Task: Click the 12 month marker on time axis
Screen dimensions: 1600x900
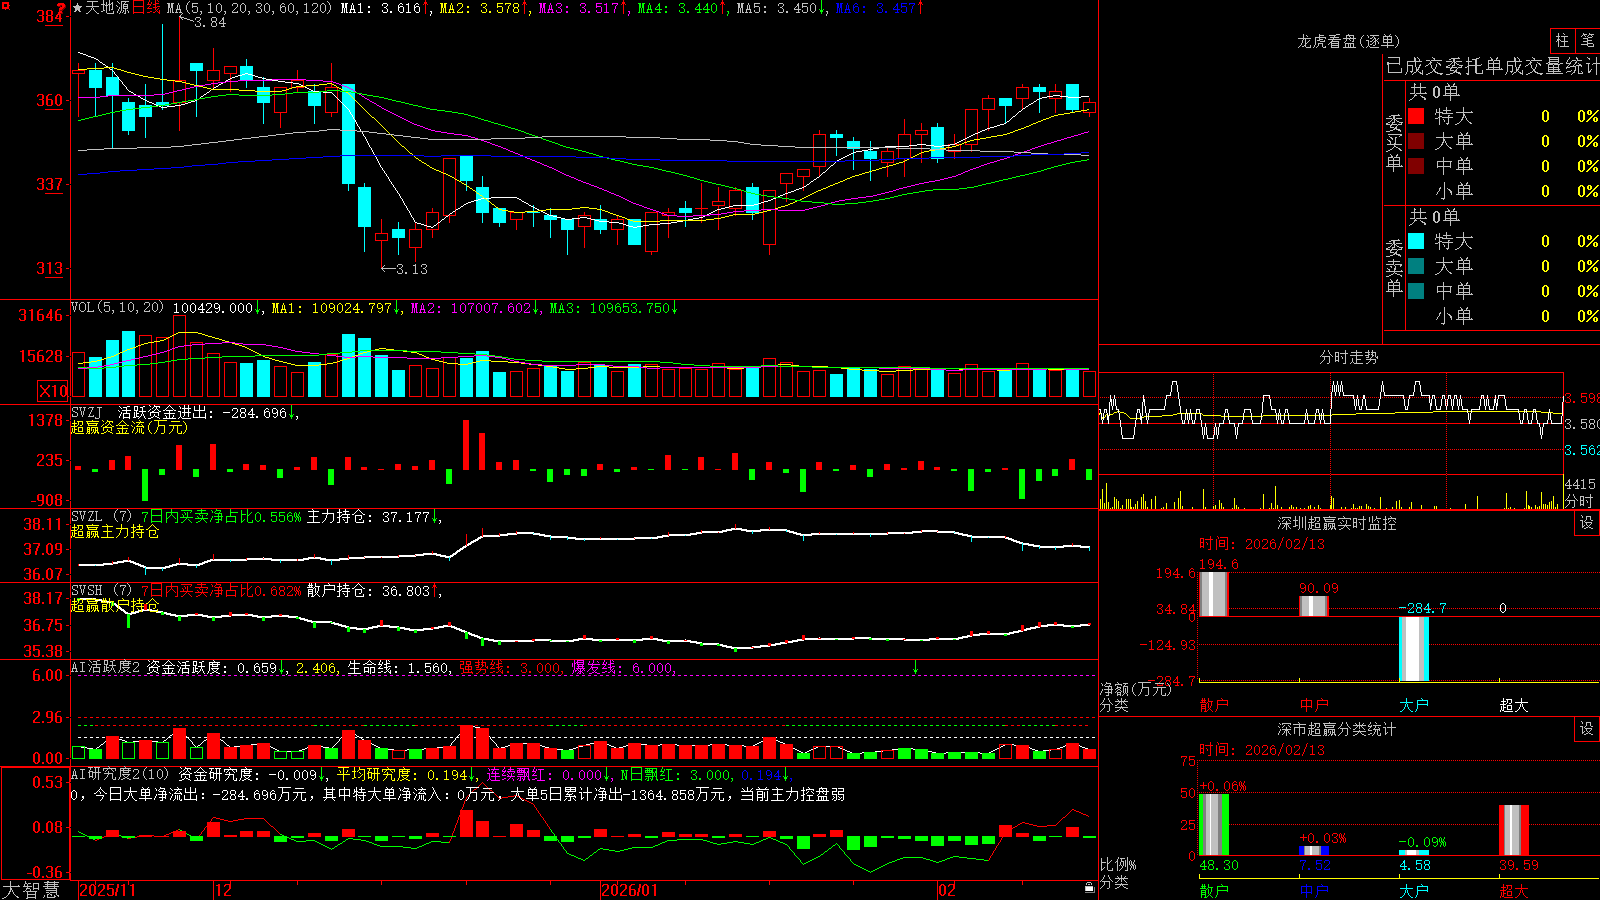Action: click(224, 890)
